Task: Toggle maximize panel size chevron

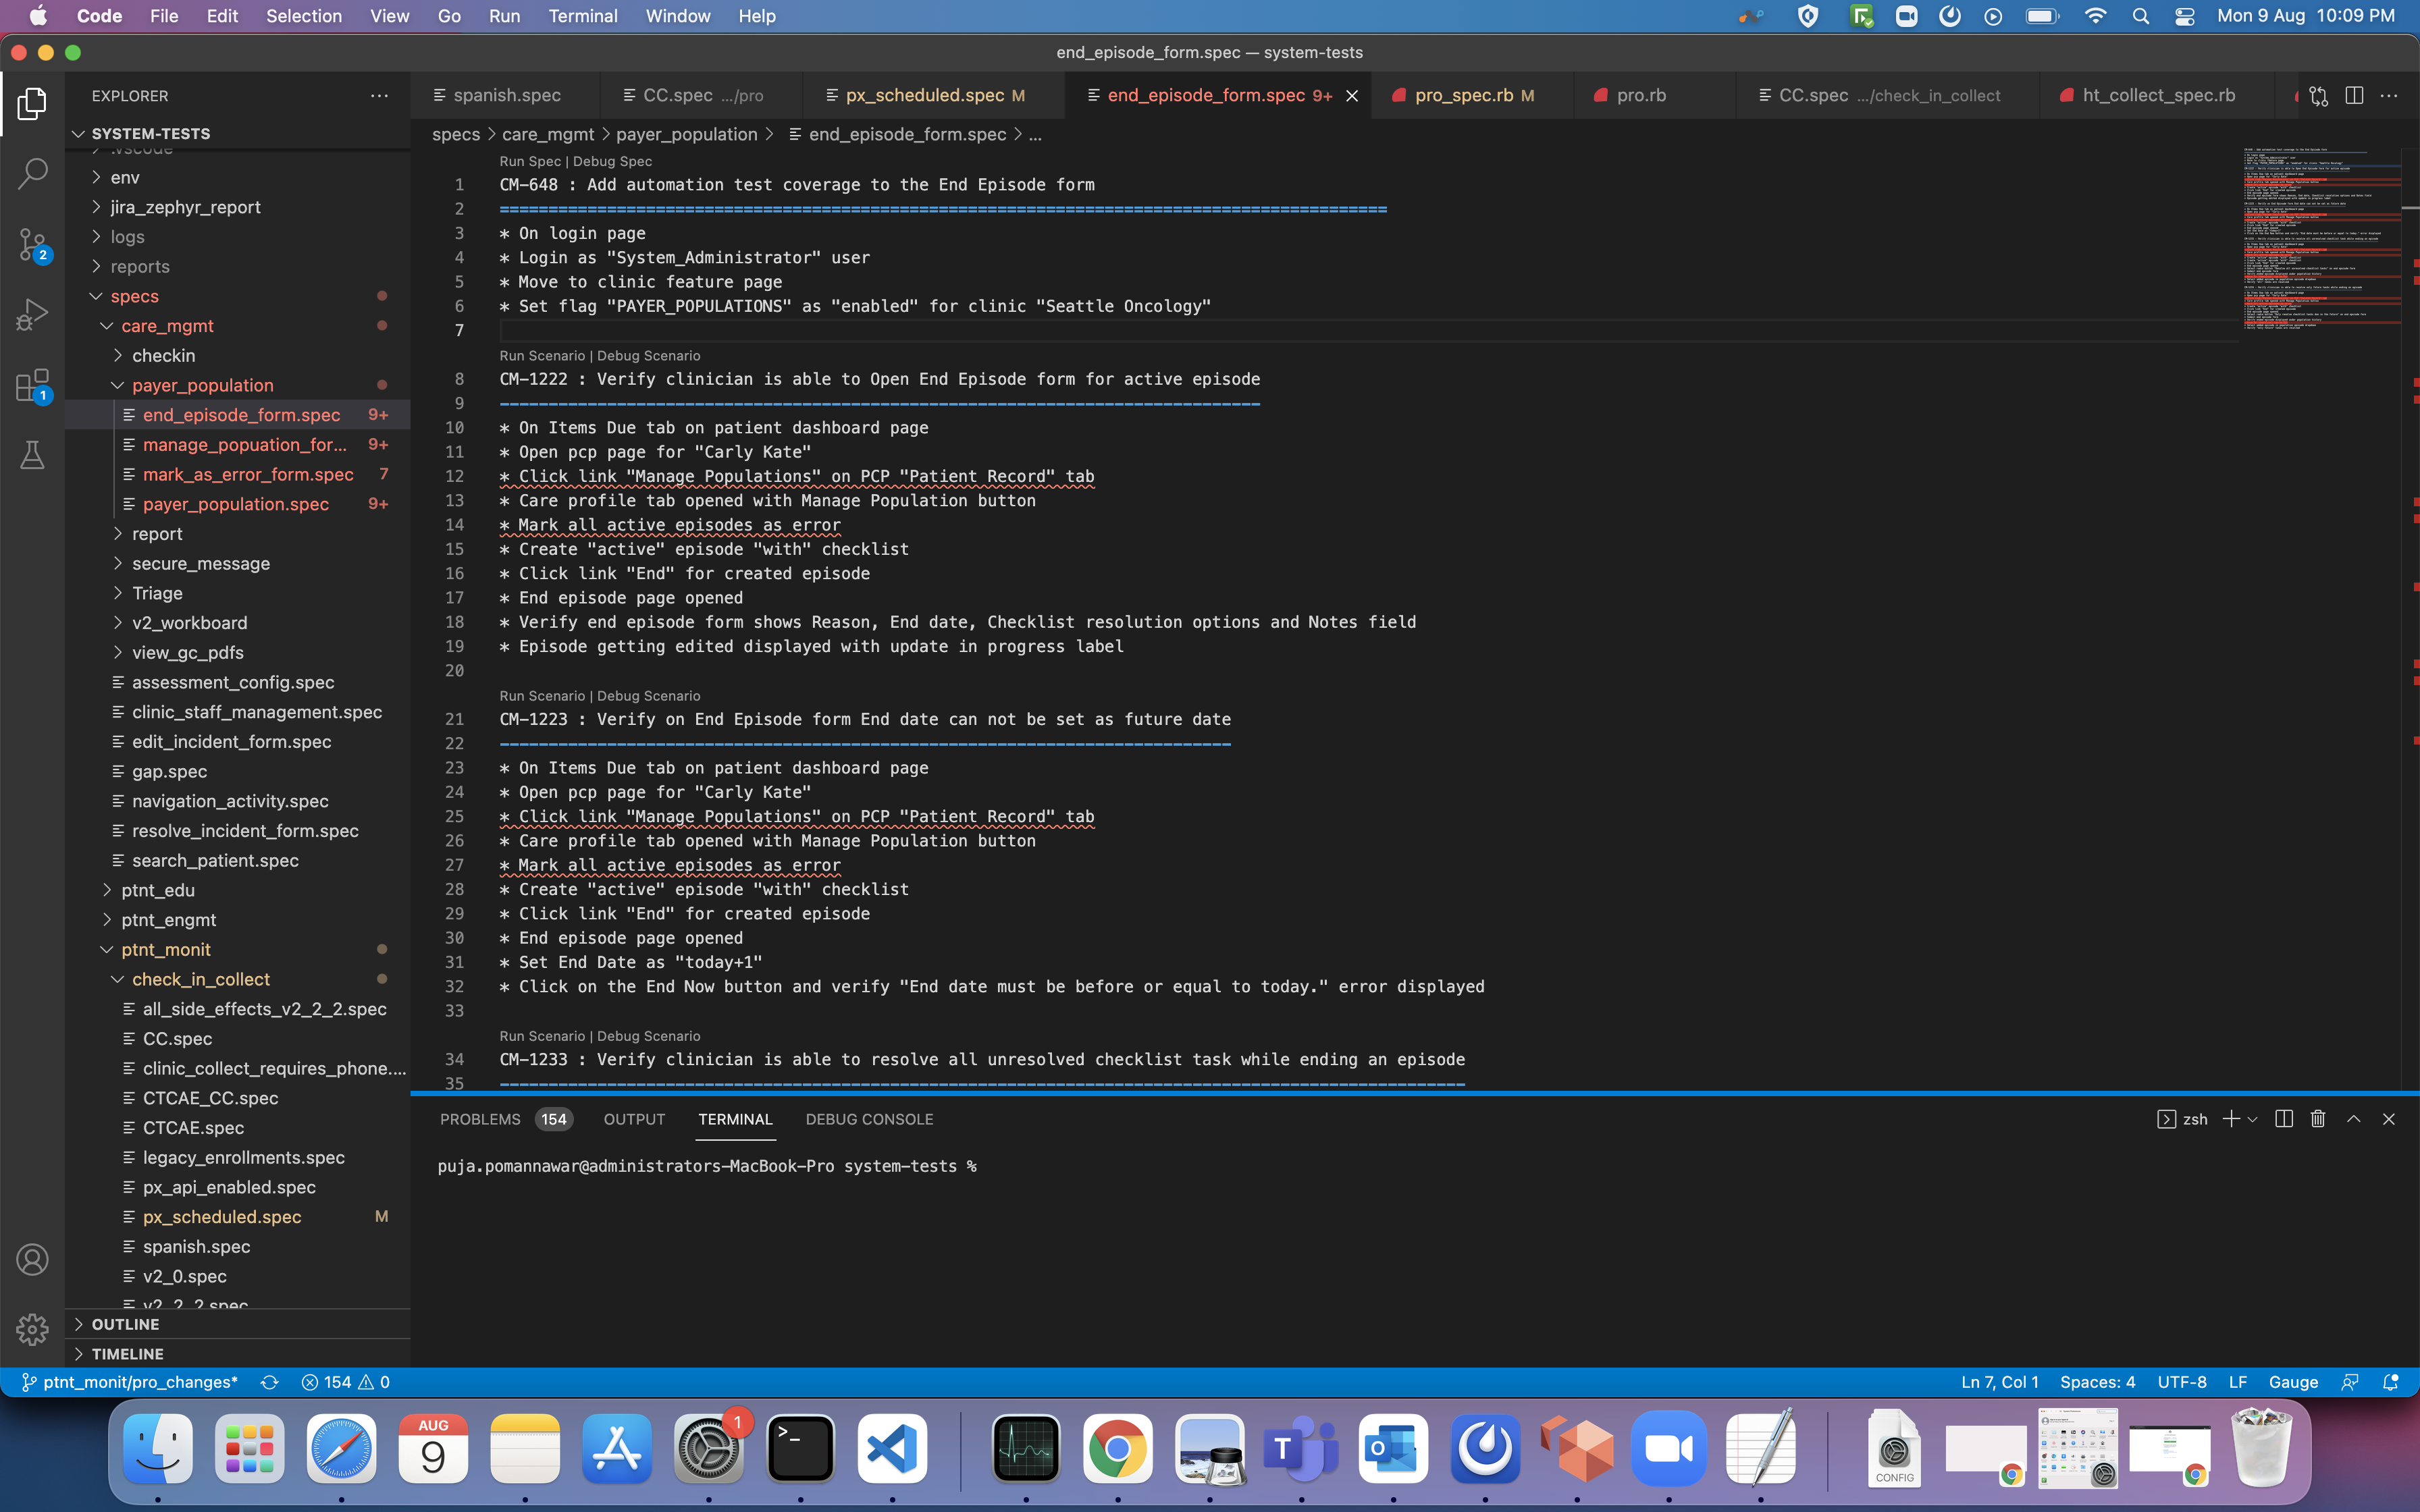Action: click(x=2354, y=1119)
